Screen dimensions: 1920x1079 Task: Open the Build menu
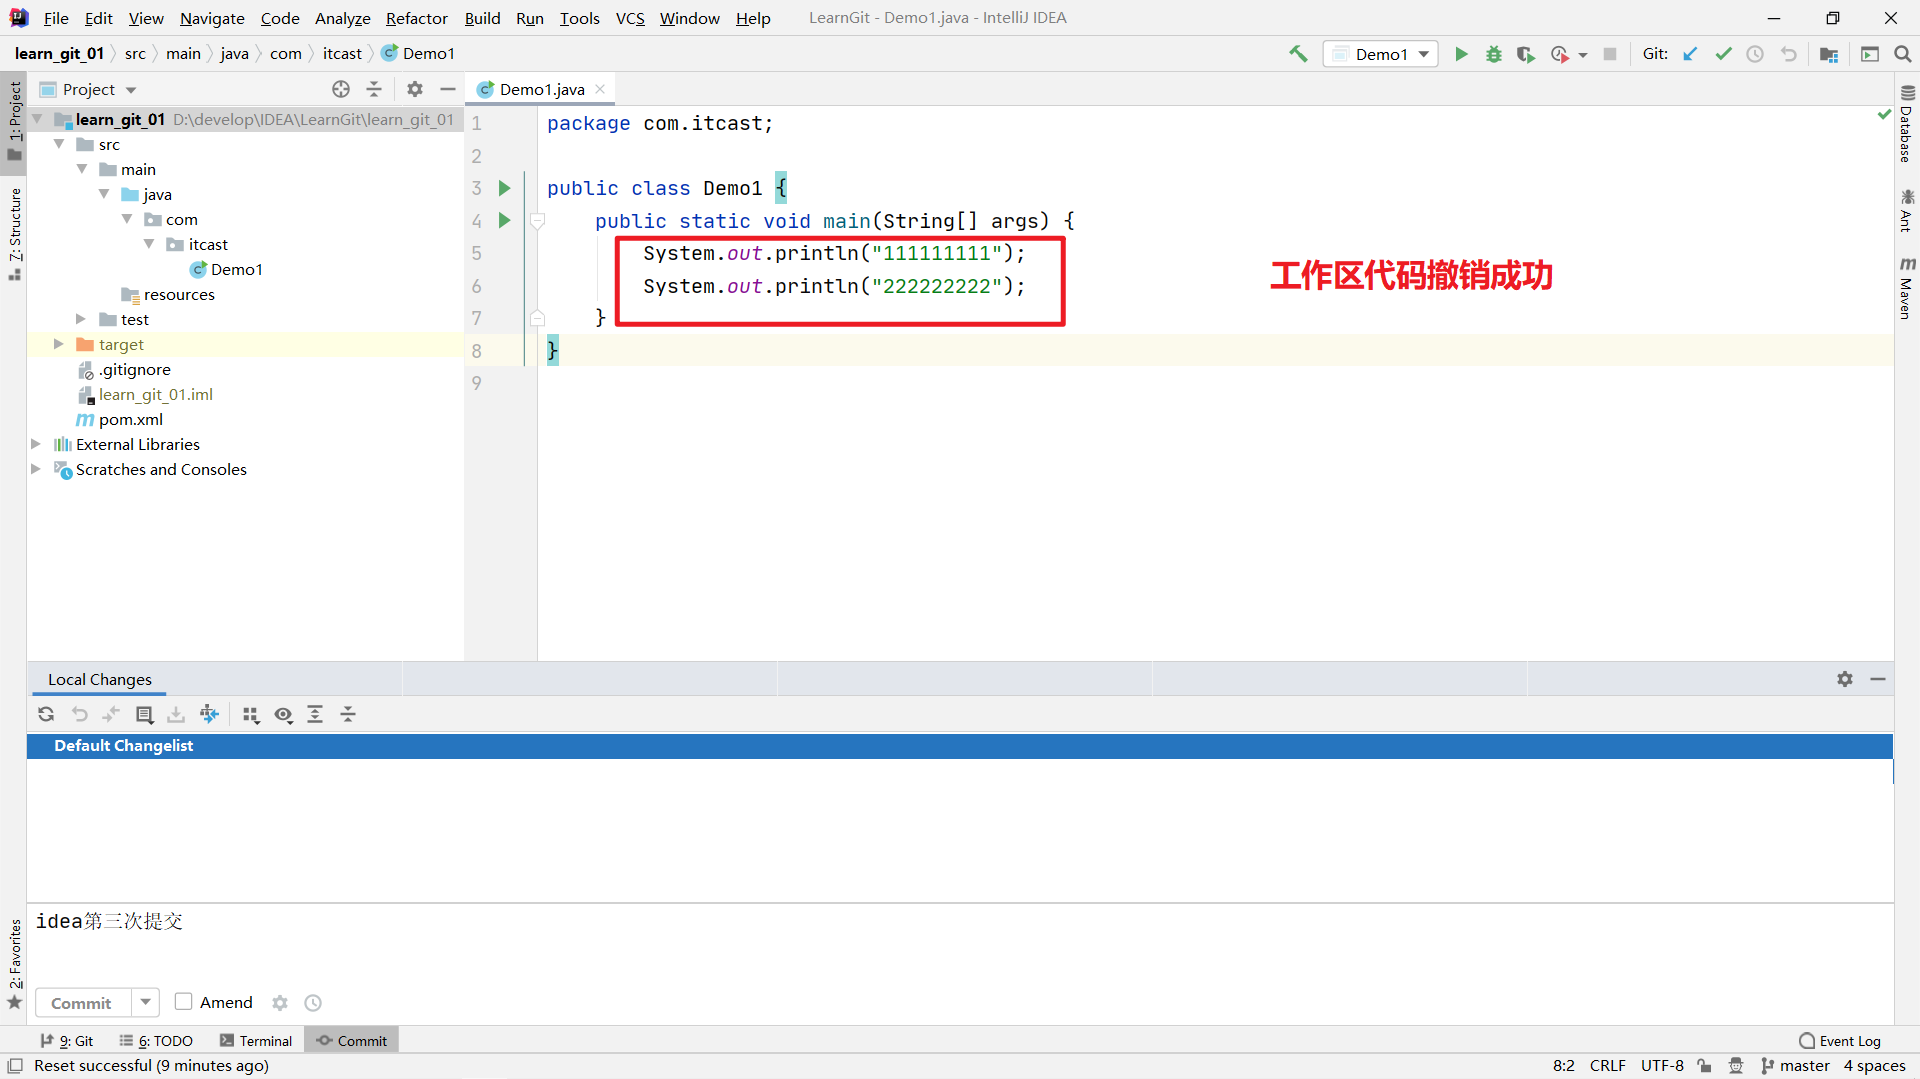point(482,18)
